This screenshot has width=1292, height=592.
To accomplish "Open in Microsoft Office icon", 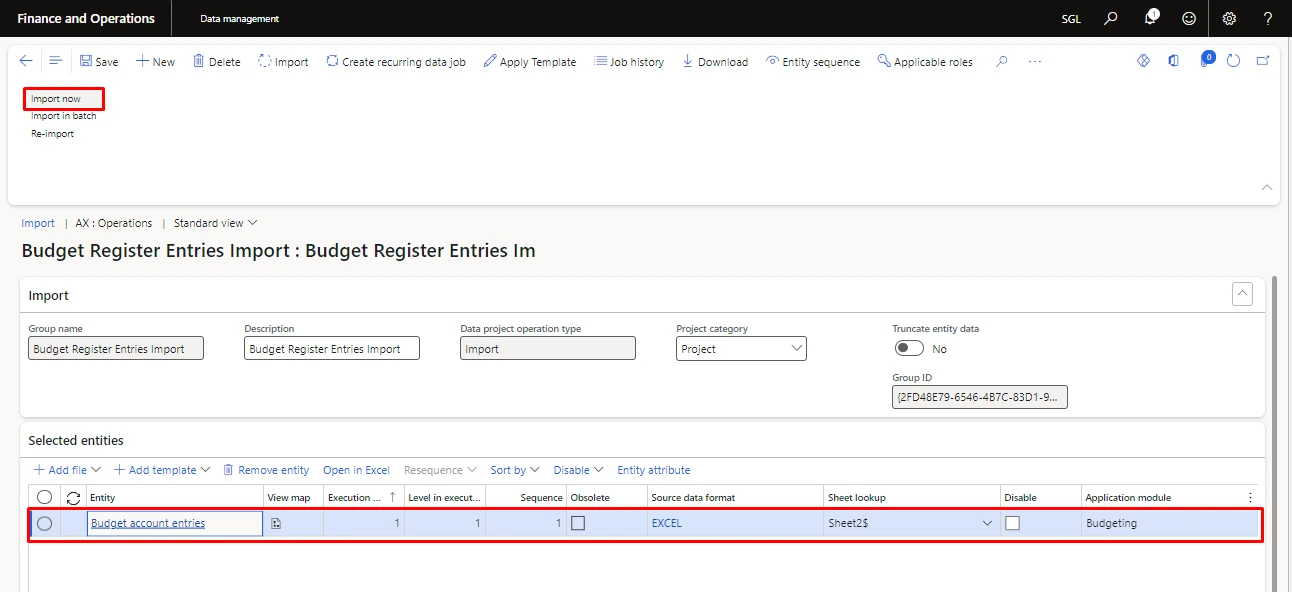I will (x=1174, y=61).
